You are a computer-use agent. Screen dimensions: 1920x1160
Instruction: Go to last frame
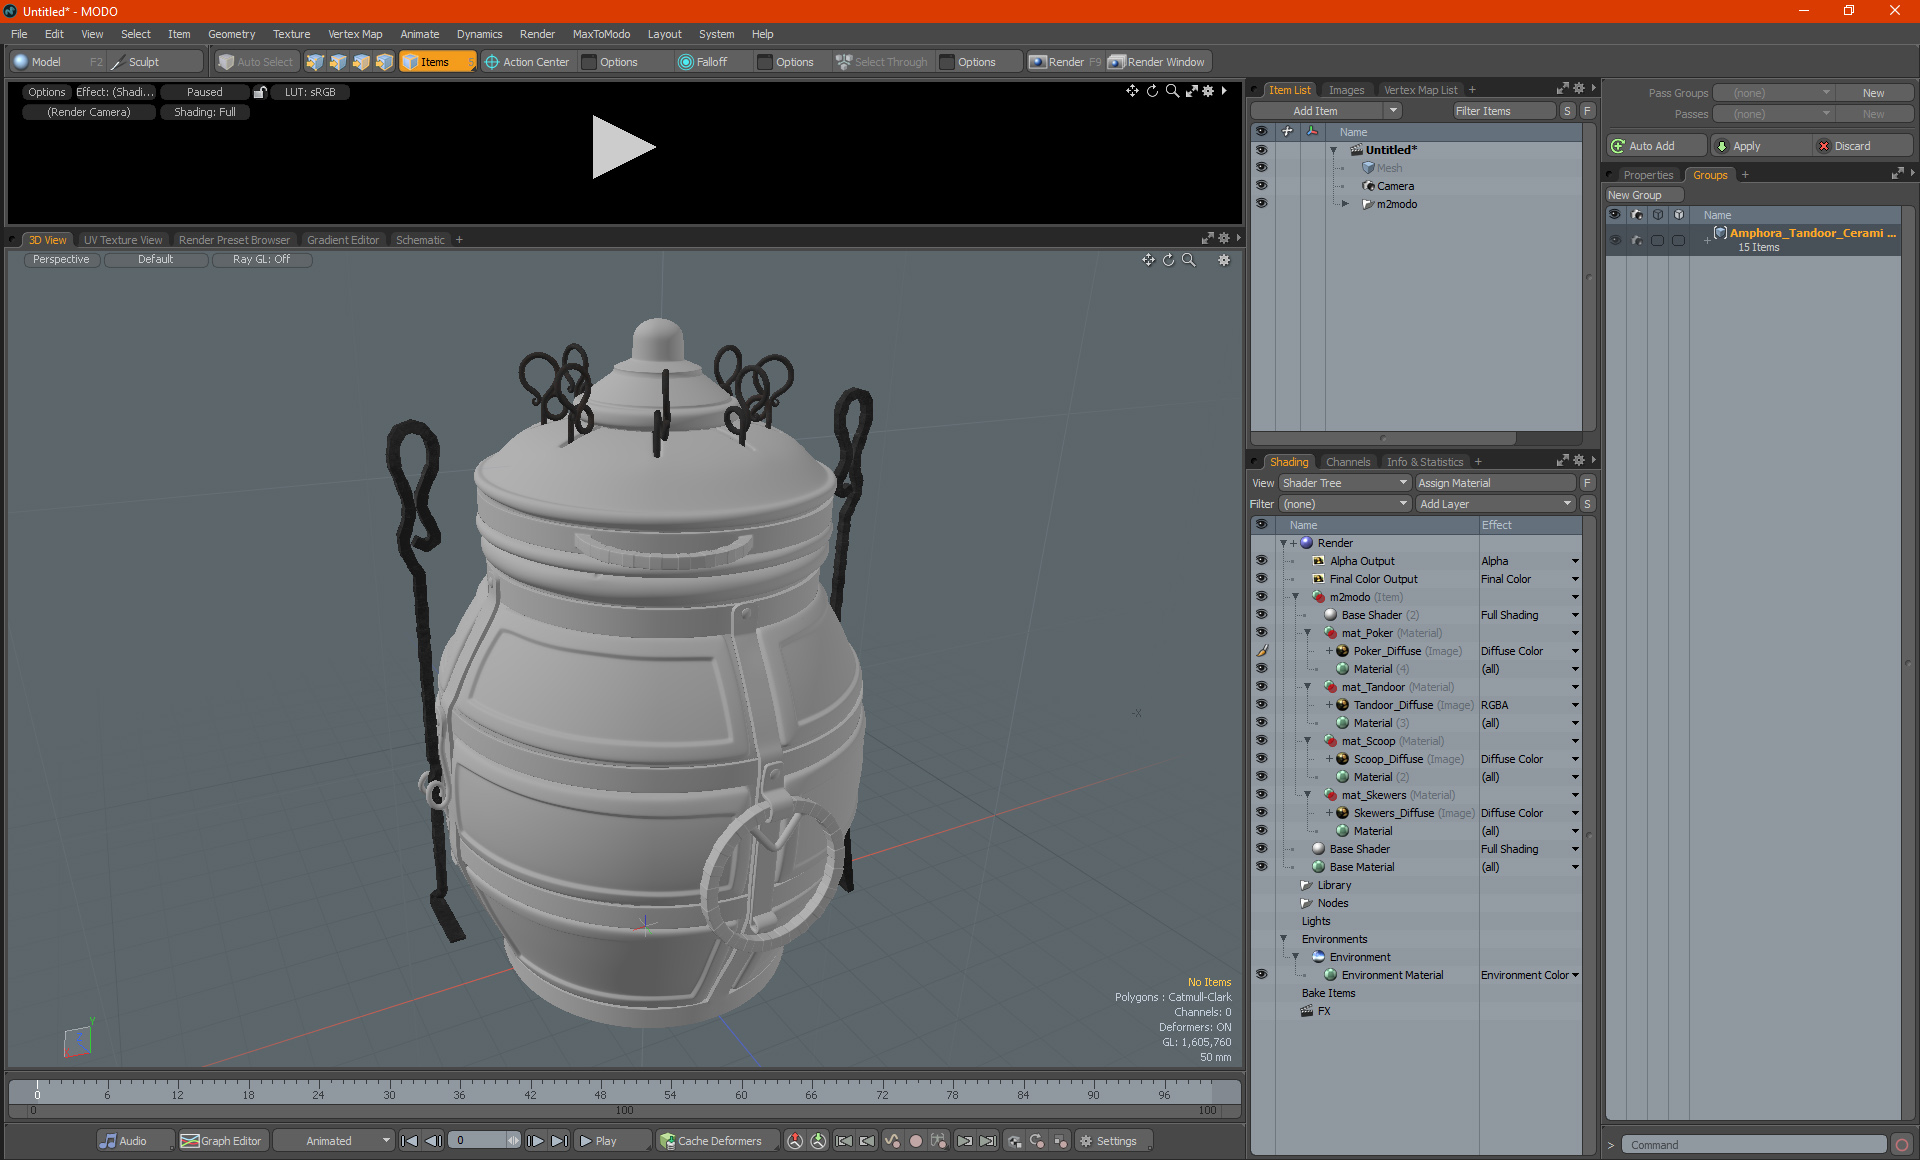coord(559,1141)
